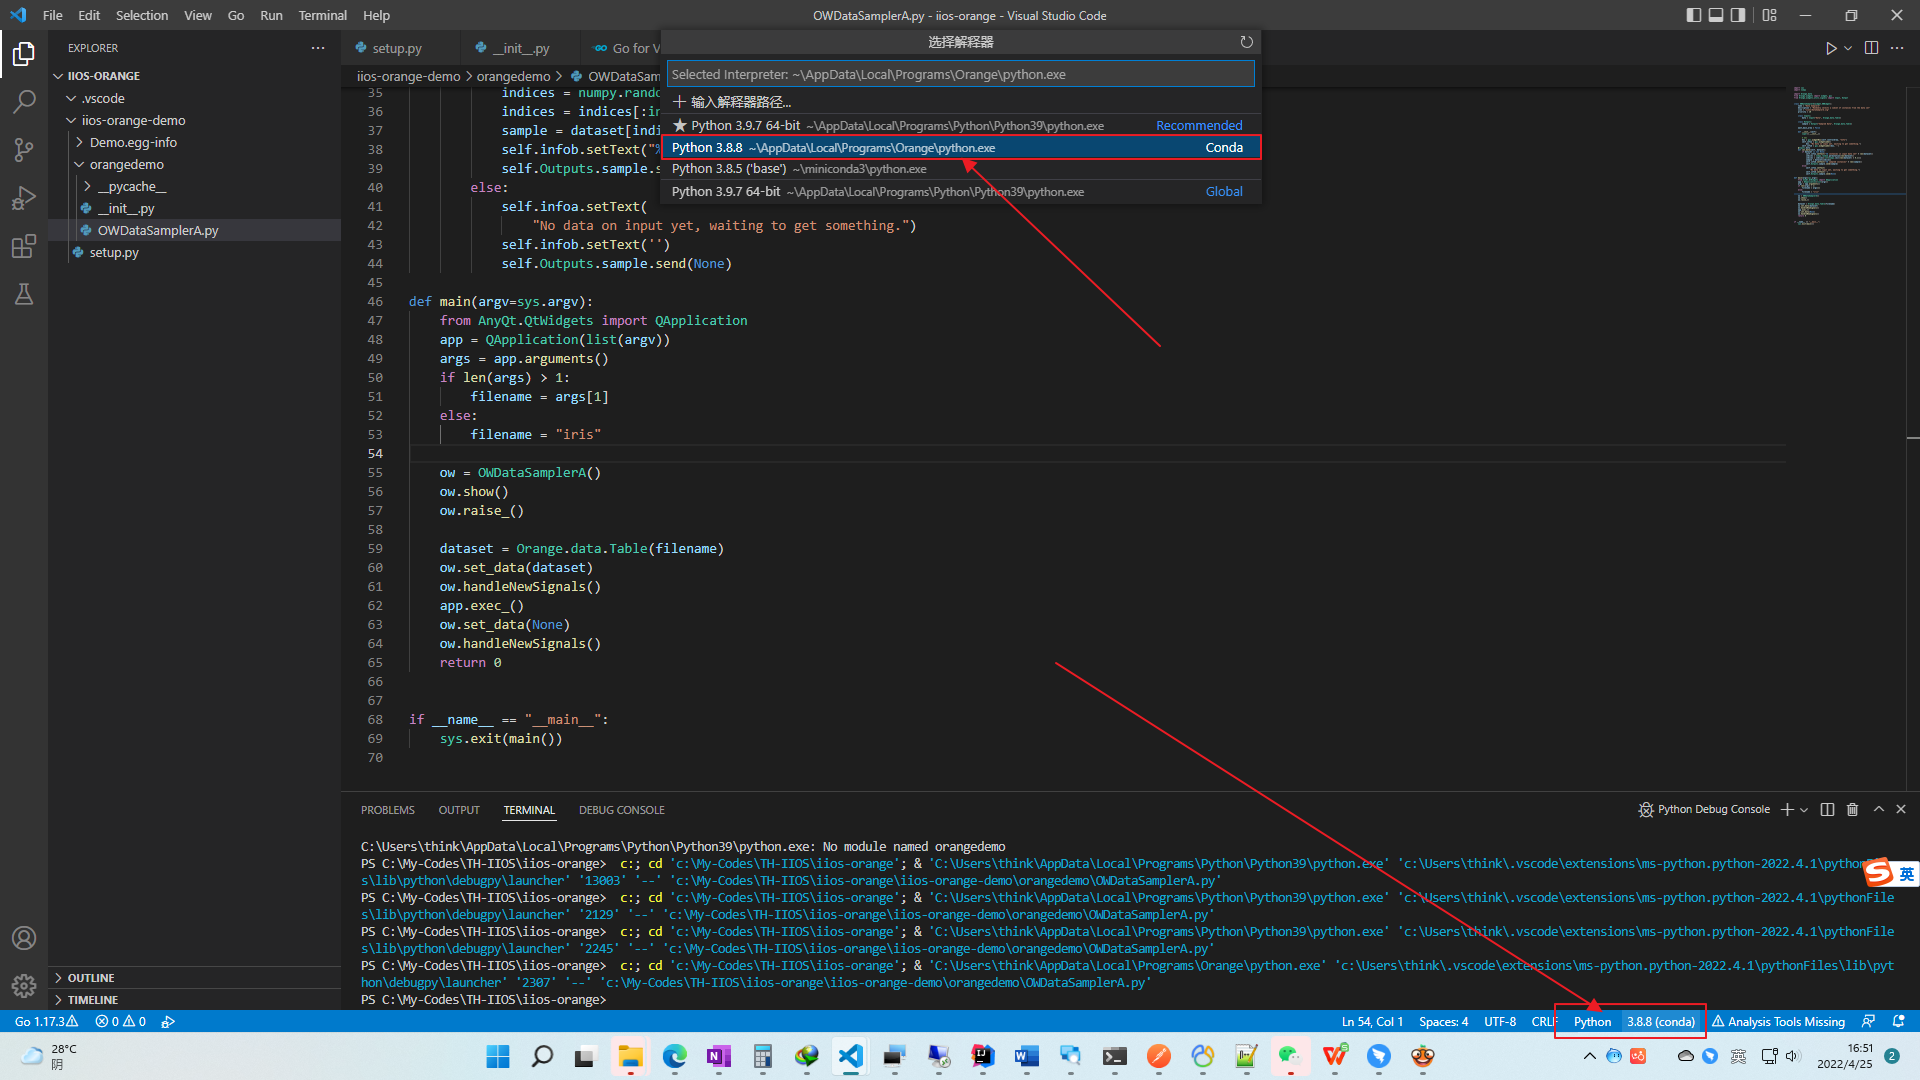Maximize the panel size with caret

[x=1878, y=810]
